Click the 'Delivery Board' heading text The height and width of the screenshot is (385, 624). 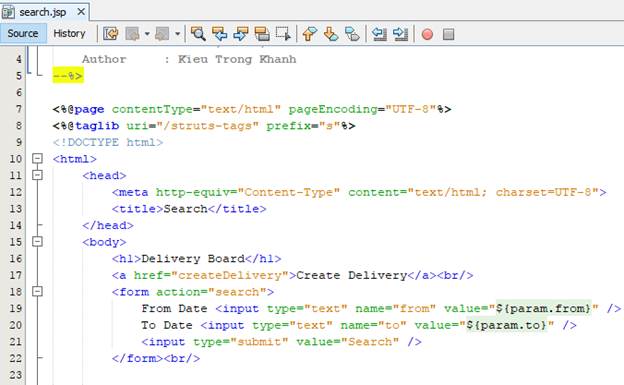pos(193,259)
